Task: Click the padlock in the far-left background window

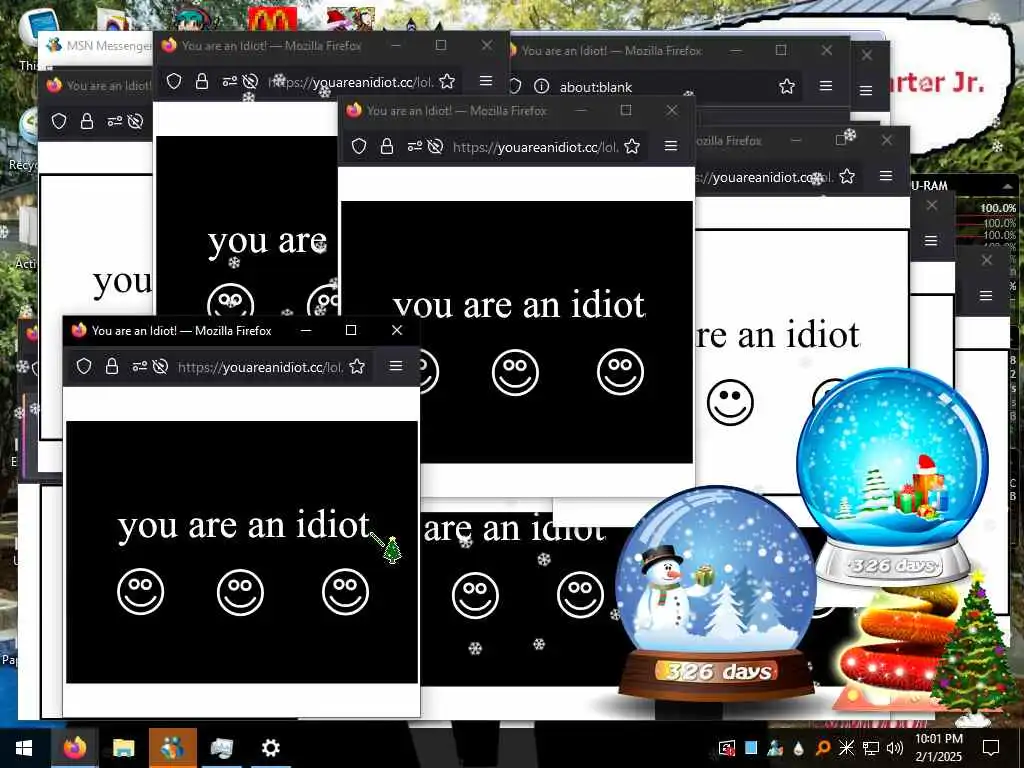Action: (87, 121)
